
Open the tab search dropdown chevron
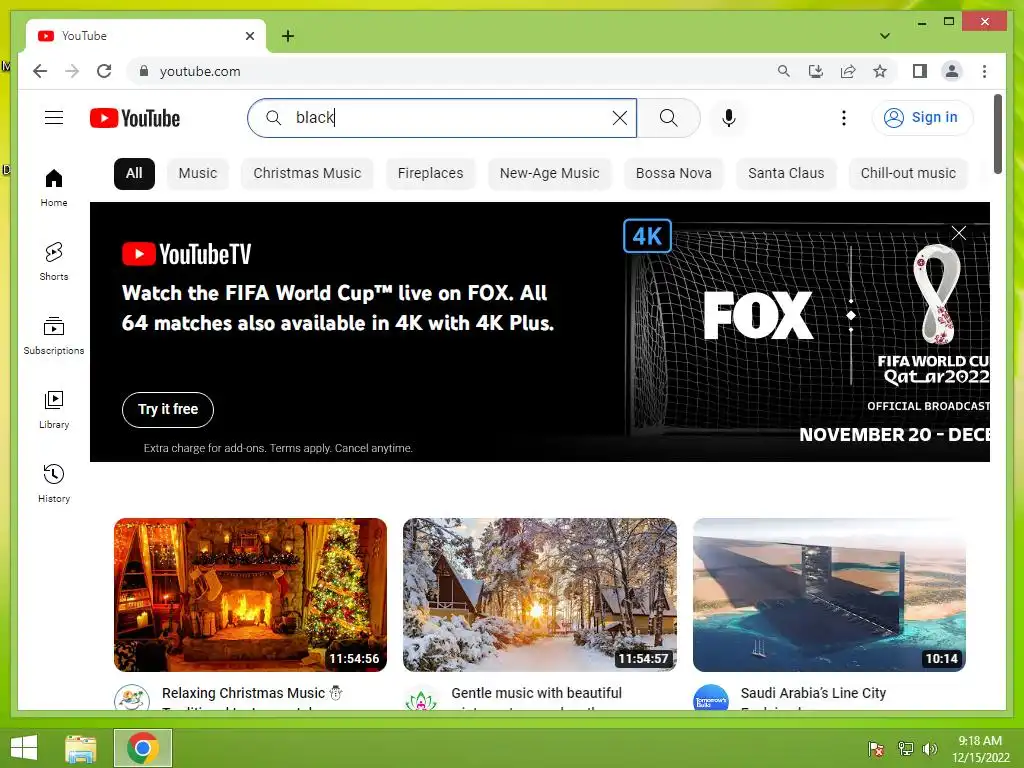[x=885, y=36]
